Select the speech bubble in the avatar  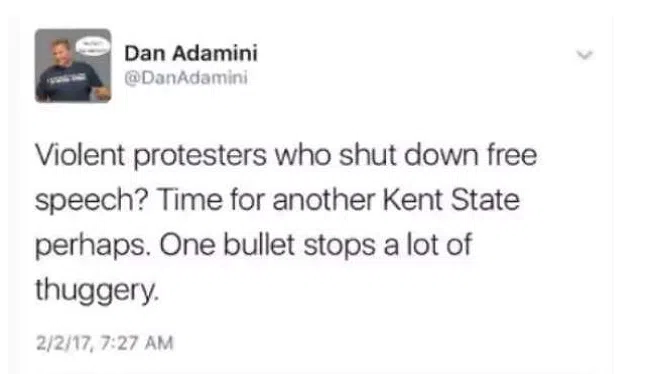93,45
